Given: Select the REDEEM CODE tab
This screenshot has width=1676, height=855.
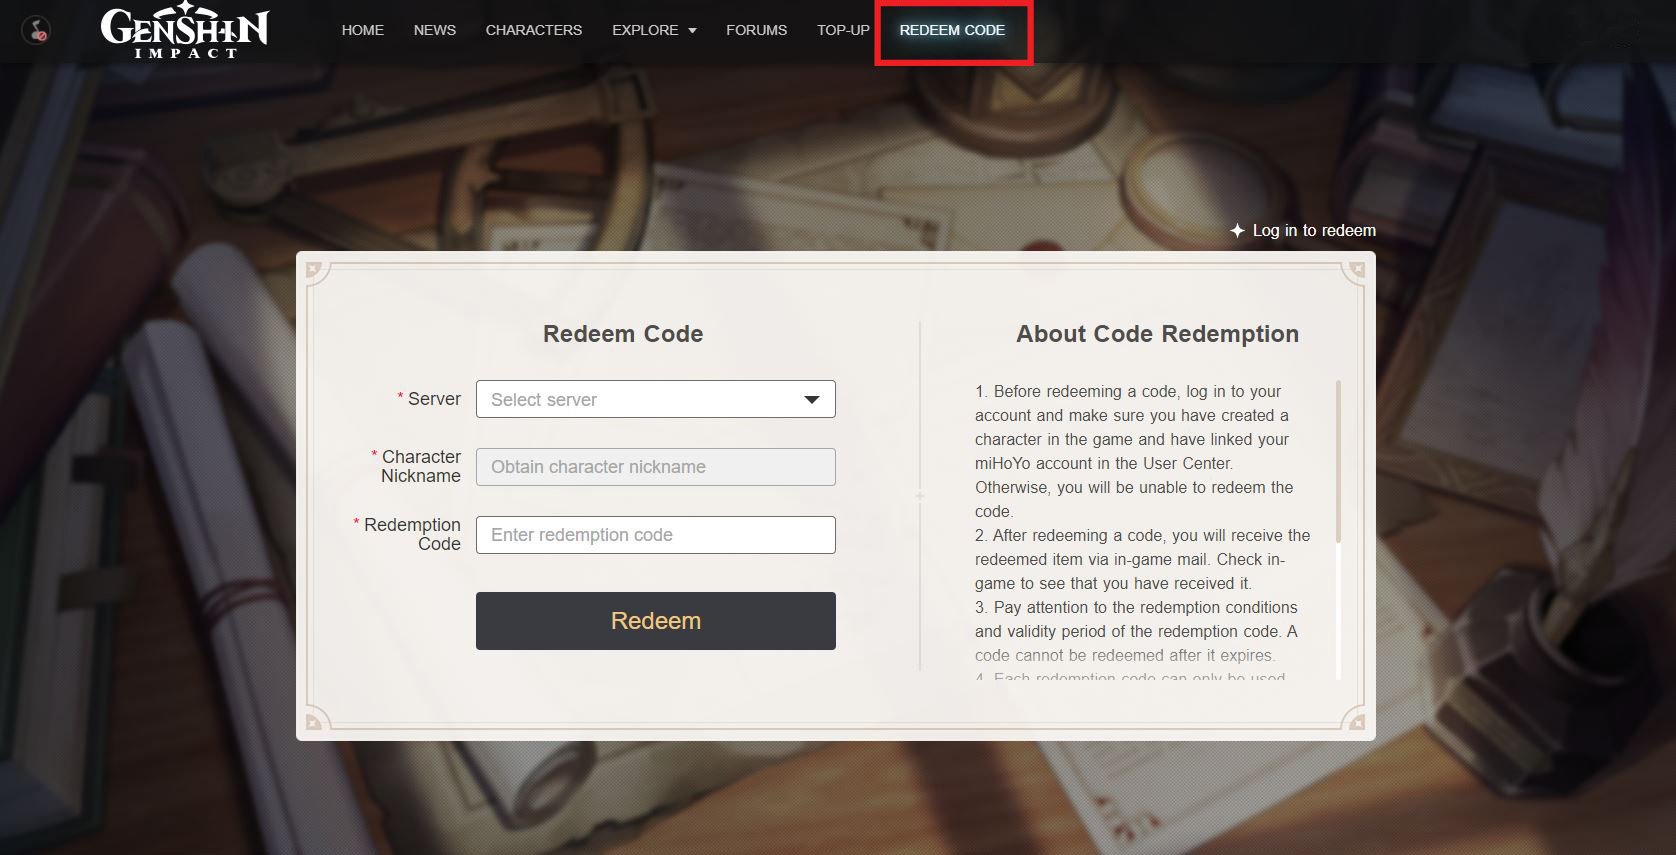Looking at the screenshot, I should pos(952,30).
